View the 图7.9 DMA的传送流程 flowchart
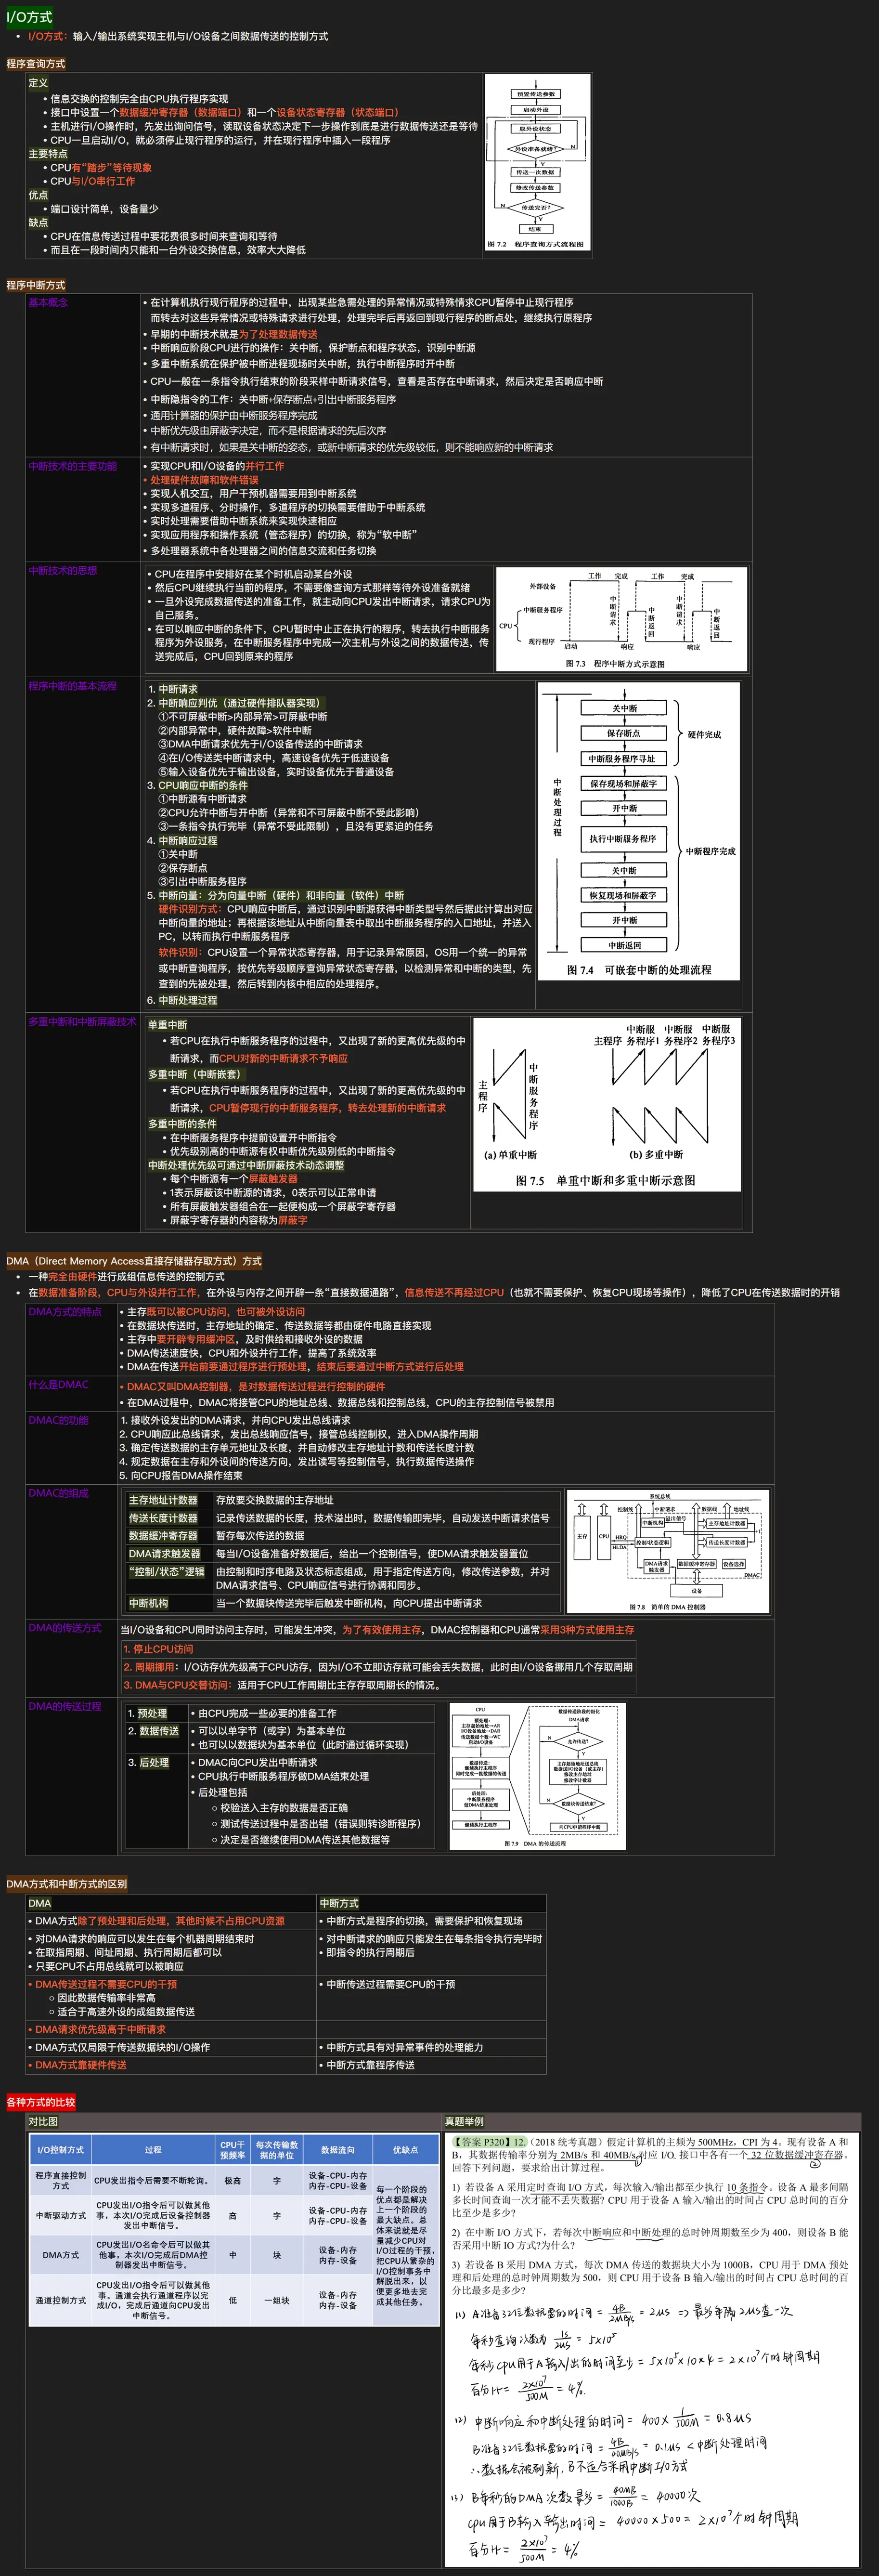 (x=538, y=1776)
